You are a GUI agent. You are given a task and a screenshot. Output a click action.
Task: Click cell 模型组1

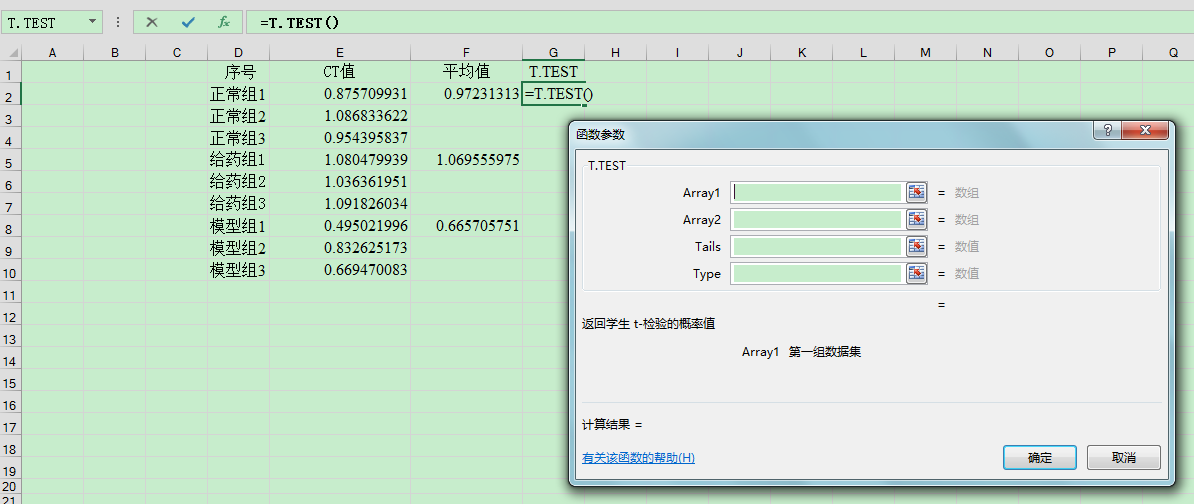pos(238,226)
